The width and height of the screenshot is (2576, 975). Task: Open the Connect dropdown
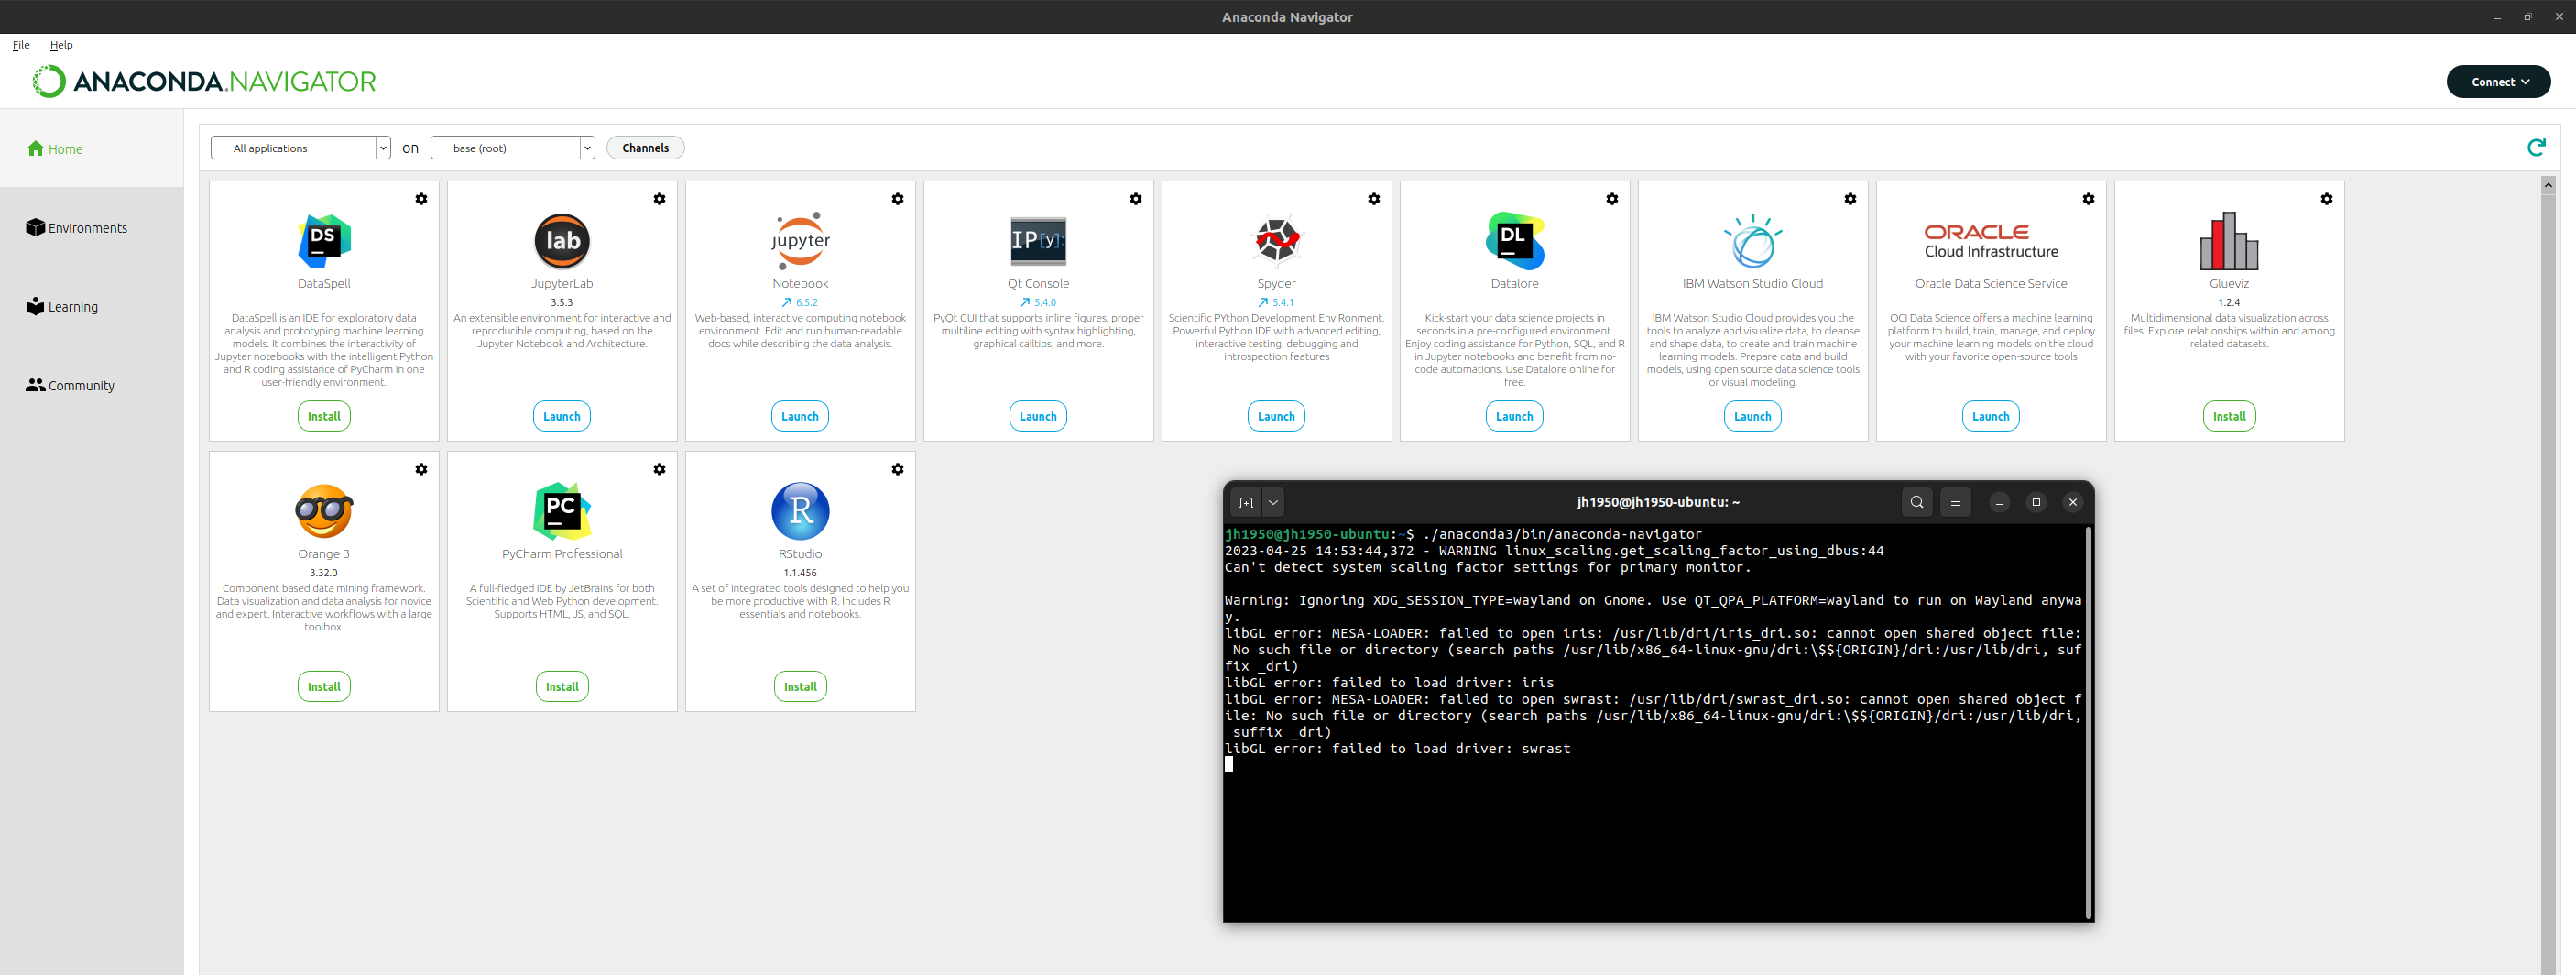point(2498,82)
